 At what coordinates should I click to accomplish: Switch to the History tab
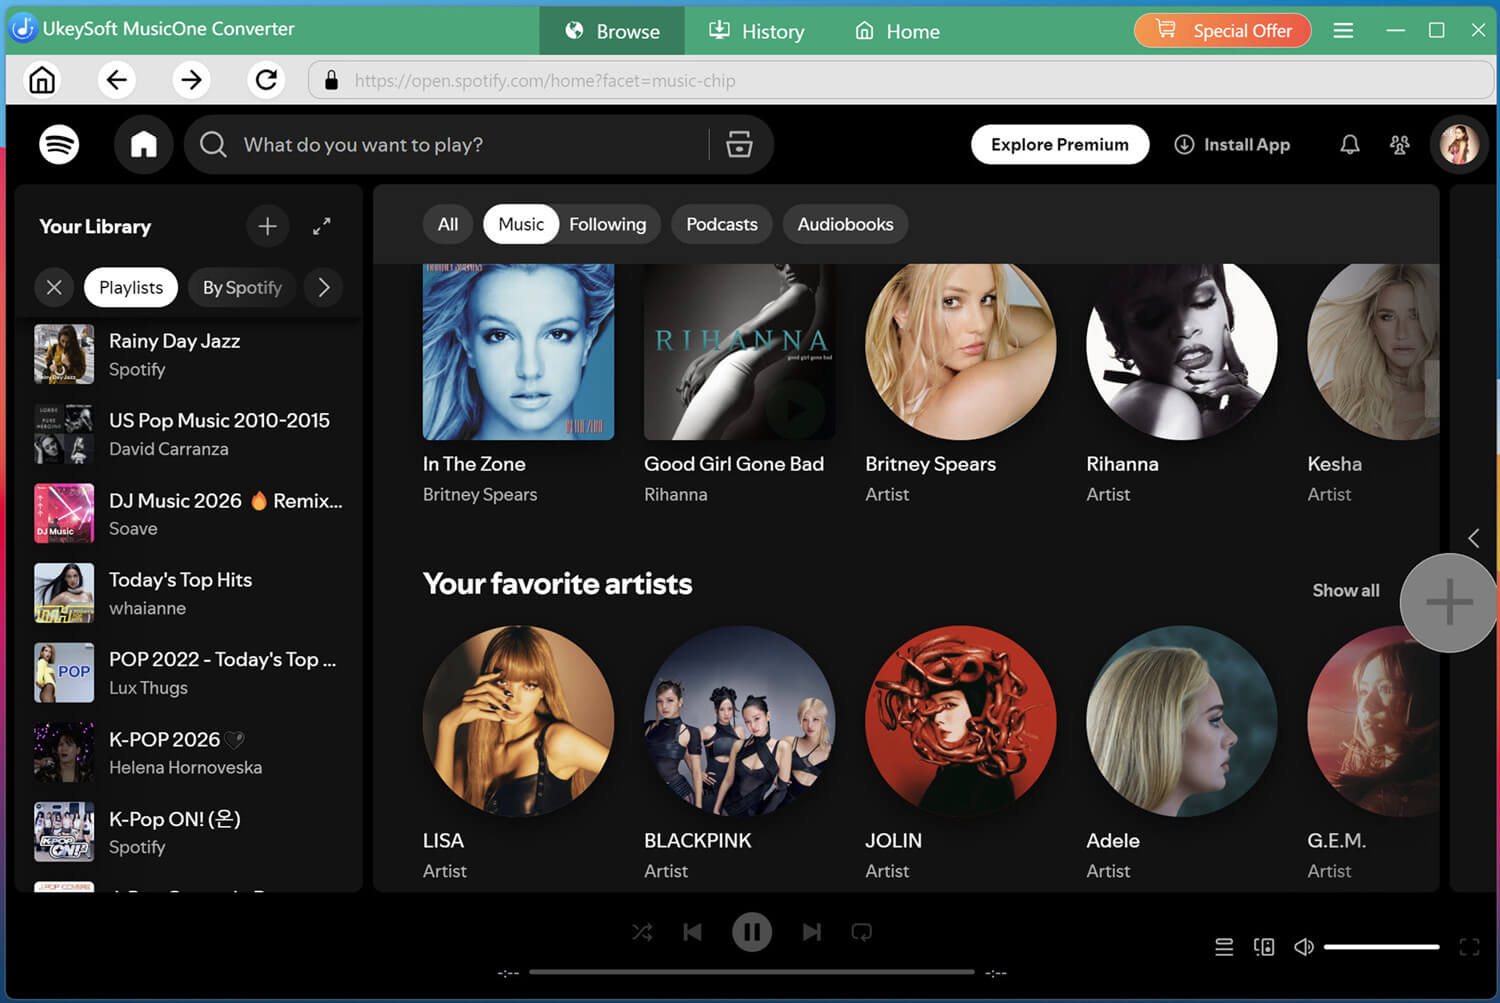(x=756, y=31)
